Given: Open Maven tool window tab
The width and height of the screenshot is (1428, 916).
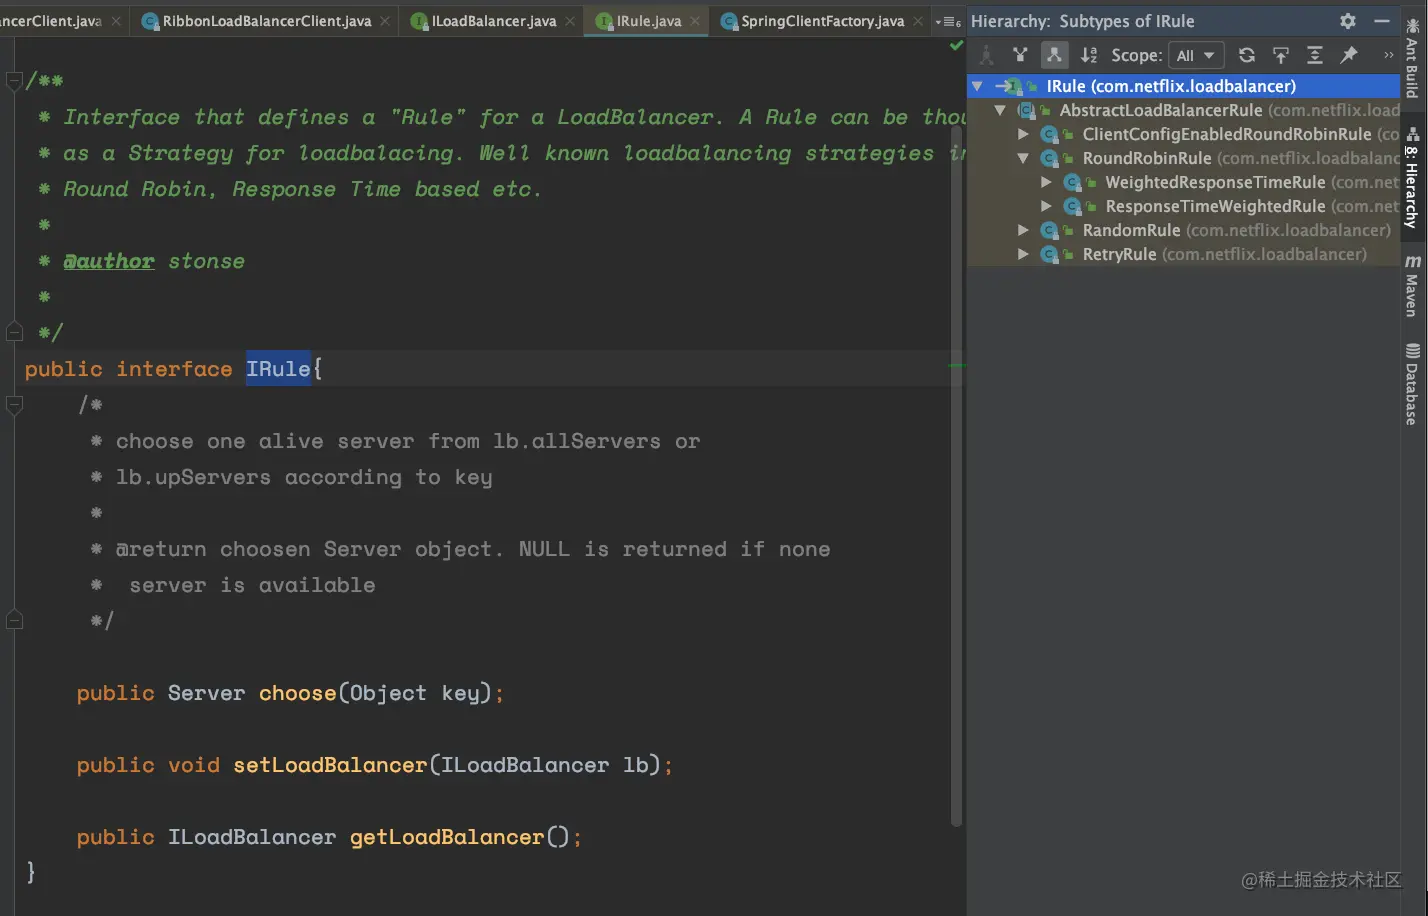Looking at the screenshot, I should 1412,286.
